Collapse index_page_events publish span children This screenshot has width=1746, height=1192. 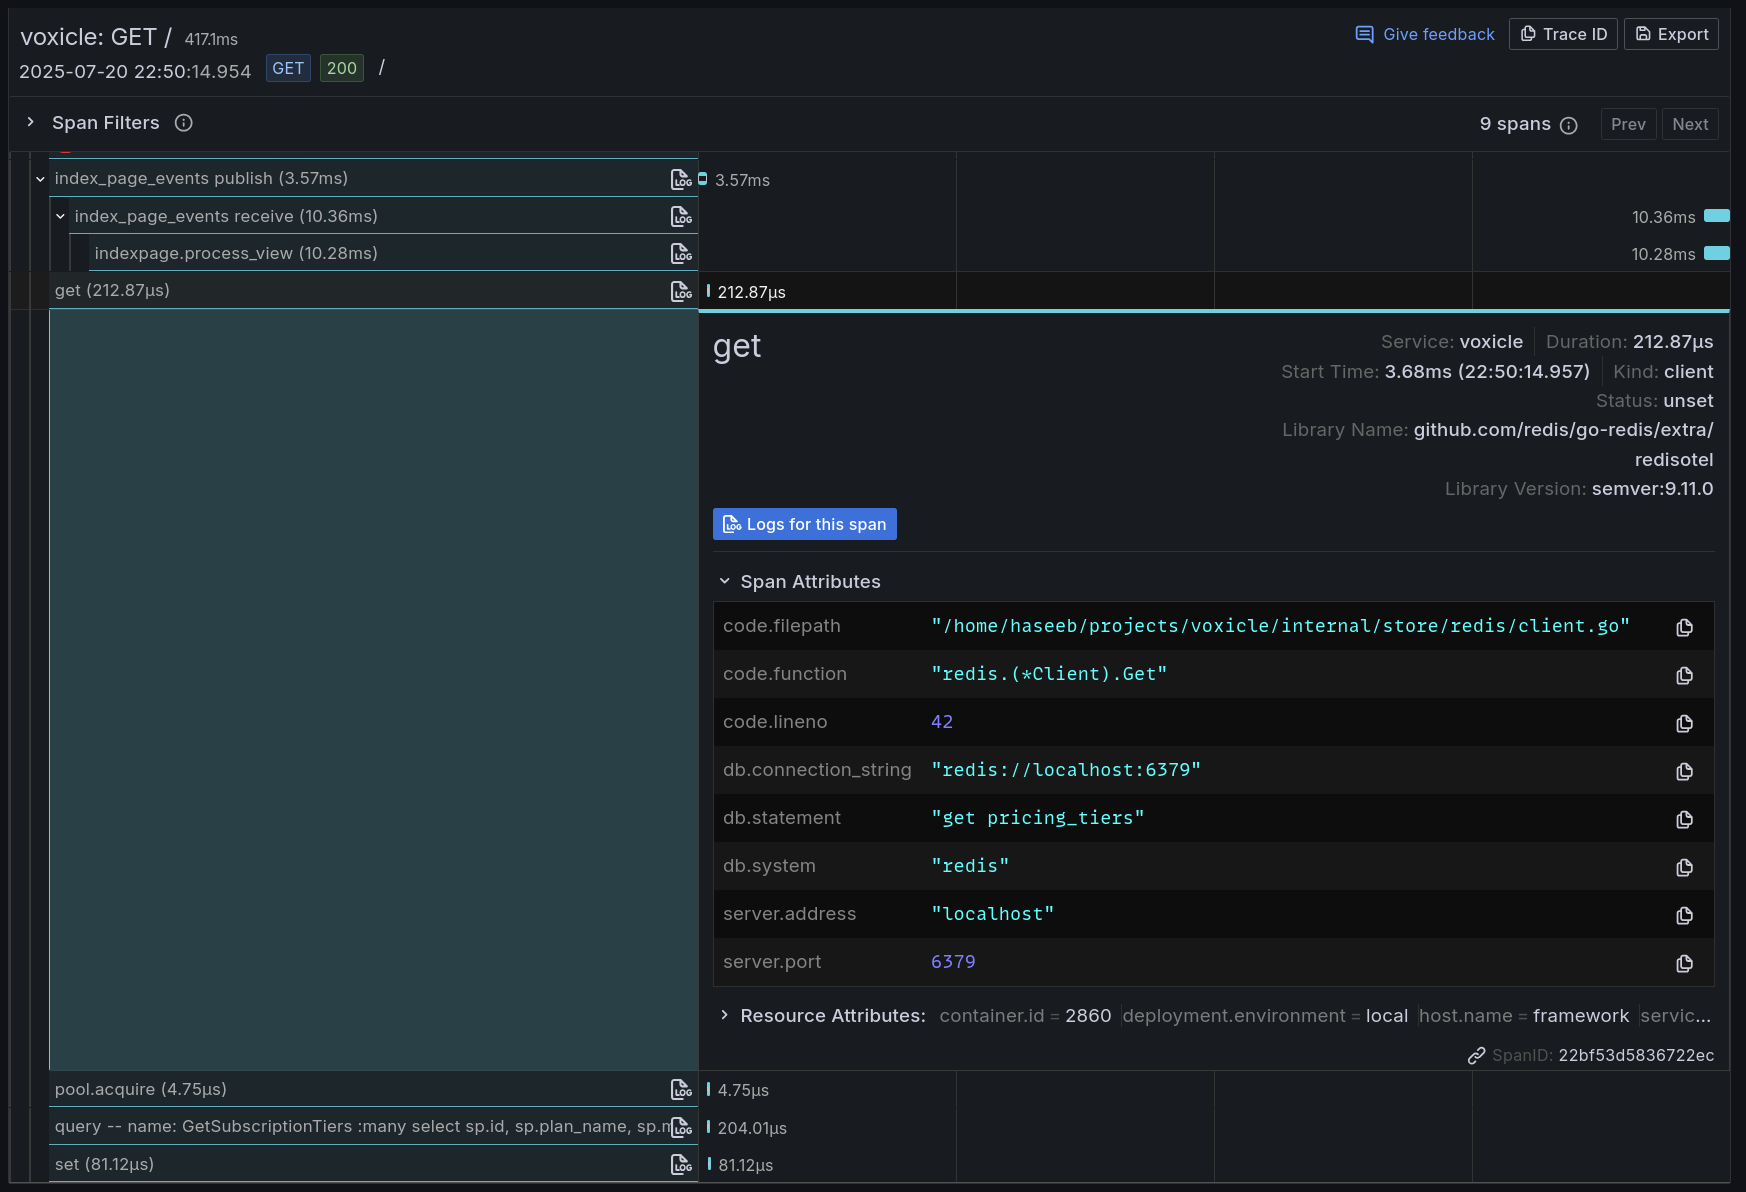(x=40, y=179)
